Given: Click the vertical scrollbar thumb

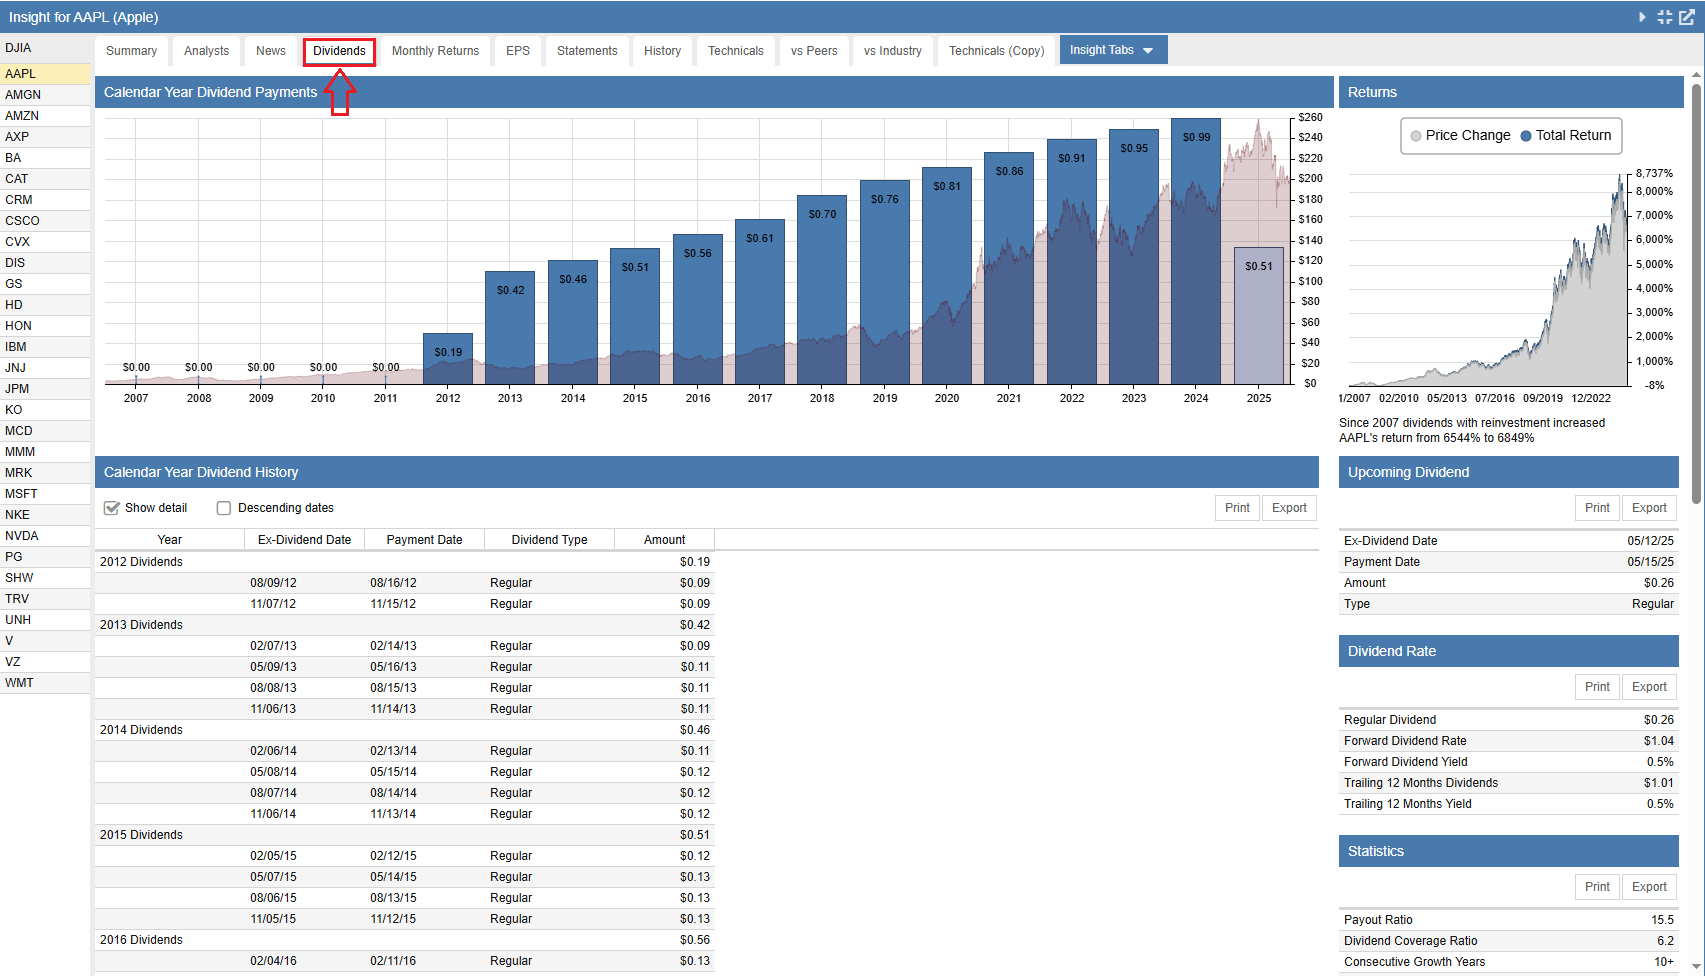Looking at the screenshot, I should point(1696,294).
